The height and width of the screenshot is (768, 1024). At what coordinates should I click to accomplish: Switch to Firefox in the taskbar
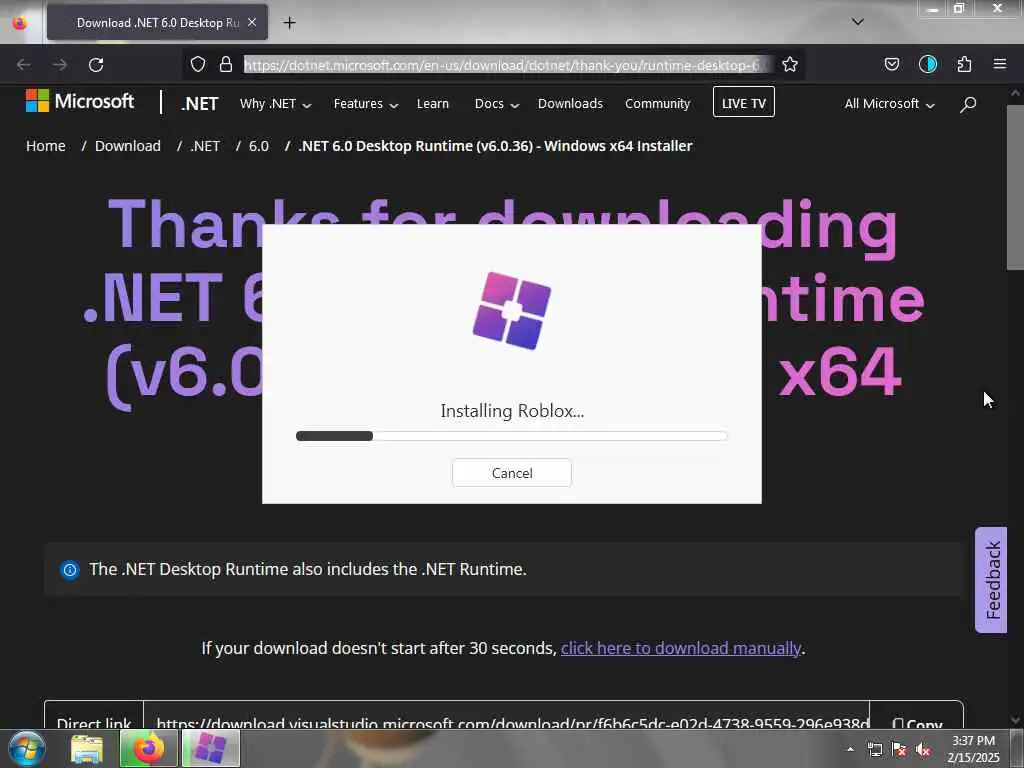[x=148, y=748]
